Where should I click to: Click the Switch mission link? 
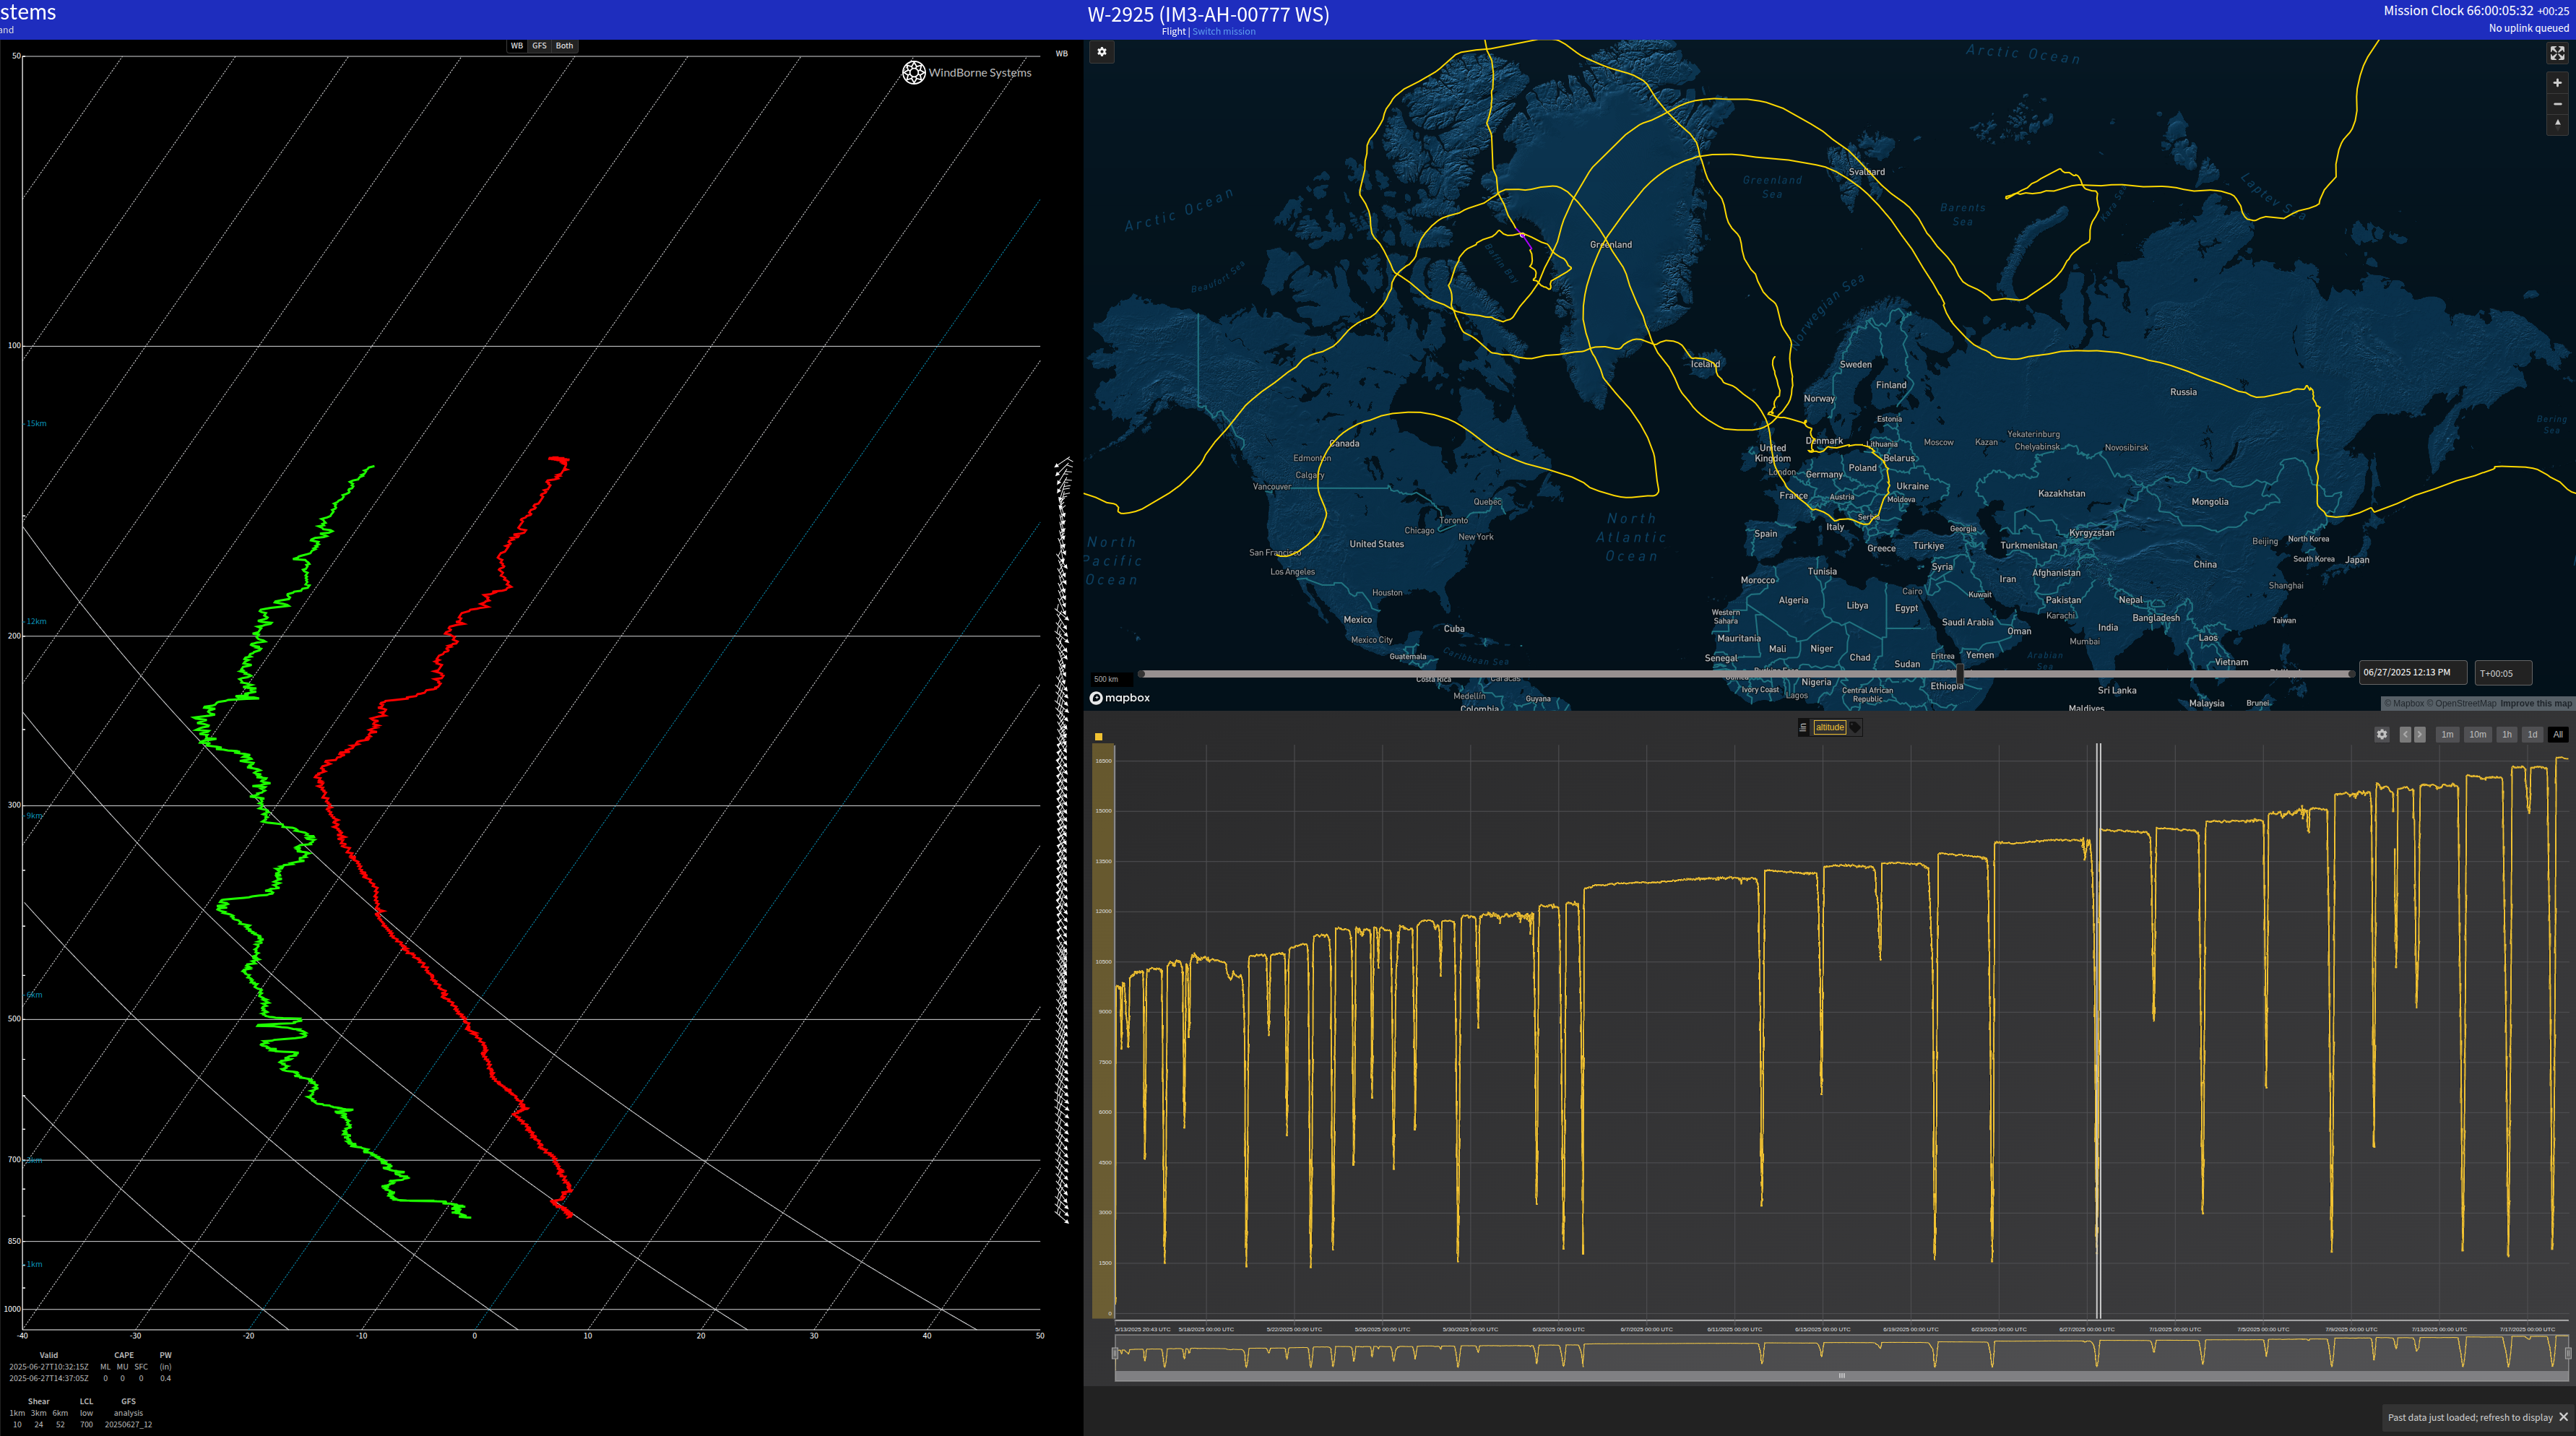coord(1223,32)
